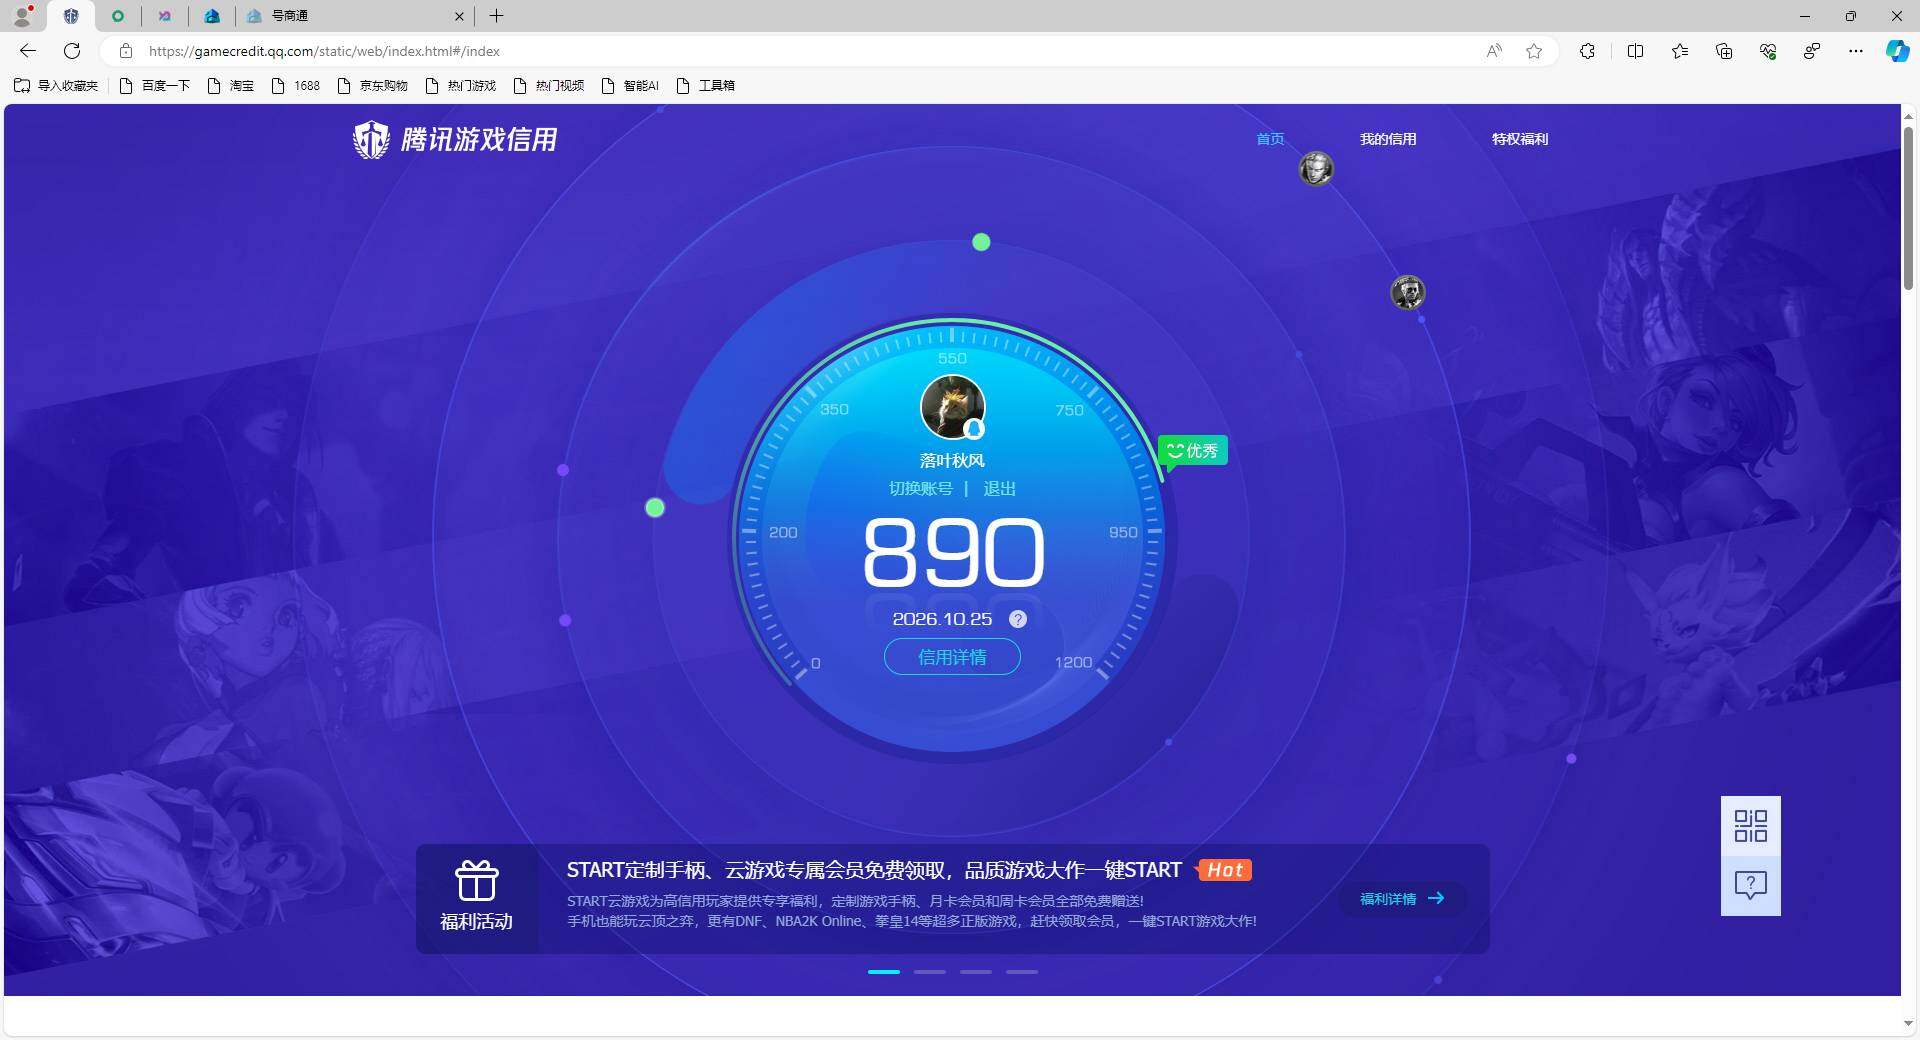This screenshot has width=1920, height=1040.
Task: Open the browser essentials heart icon
Action: pos(1768,51)
